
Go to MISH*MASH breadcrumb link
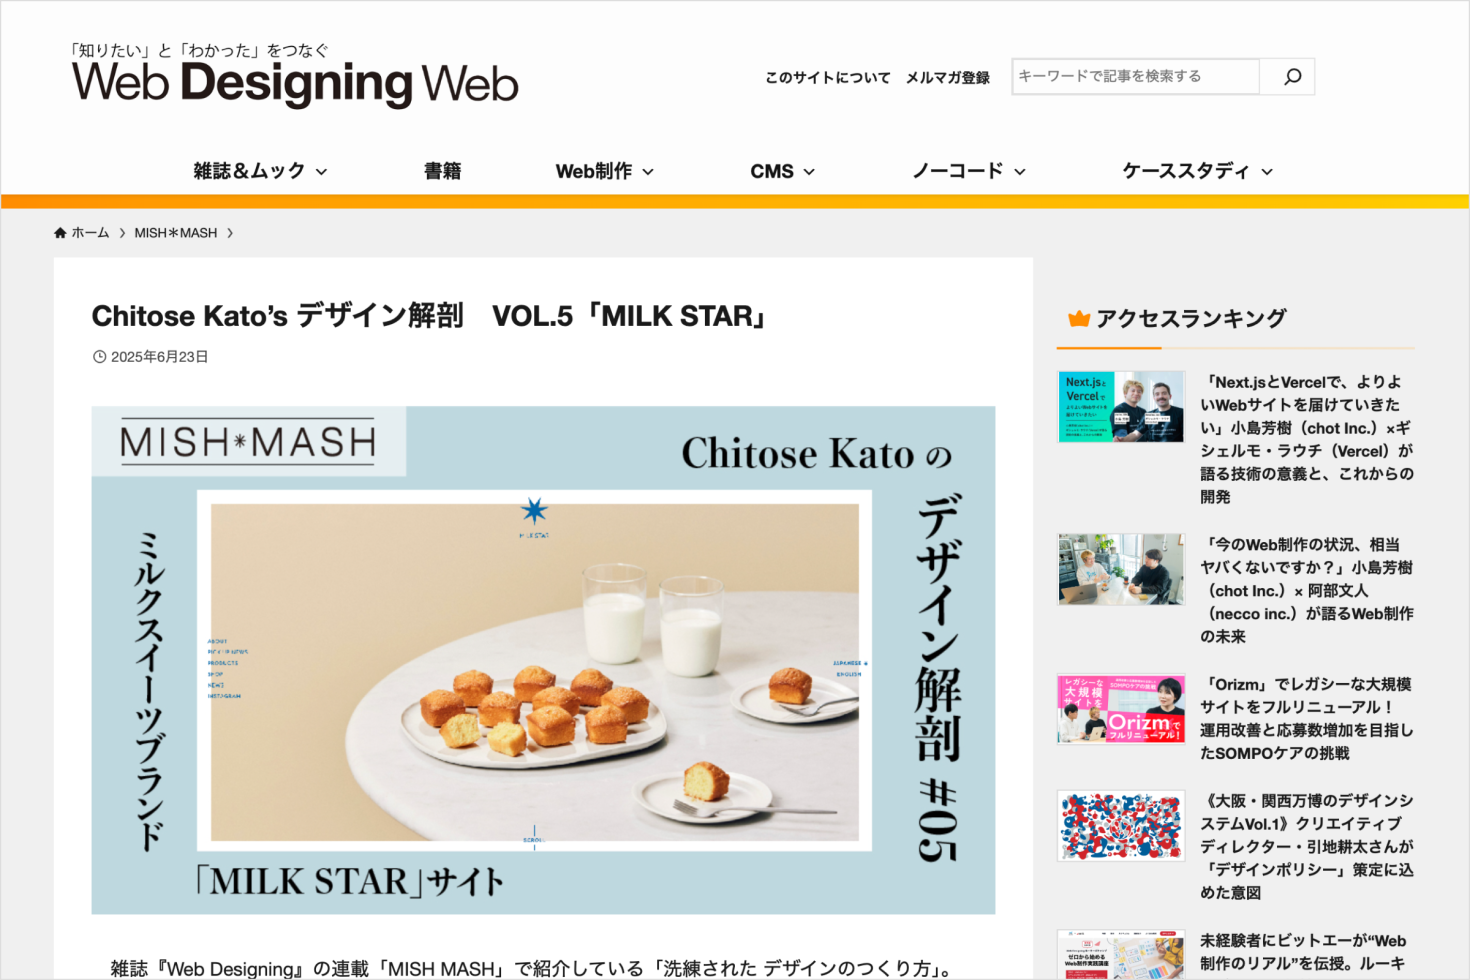(176, 233)
